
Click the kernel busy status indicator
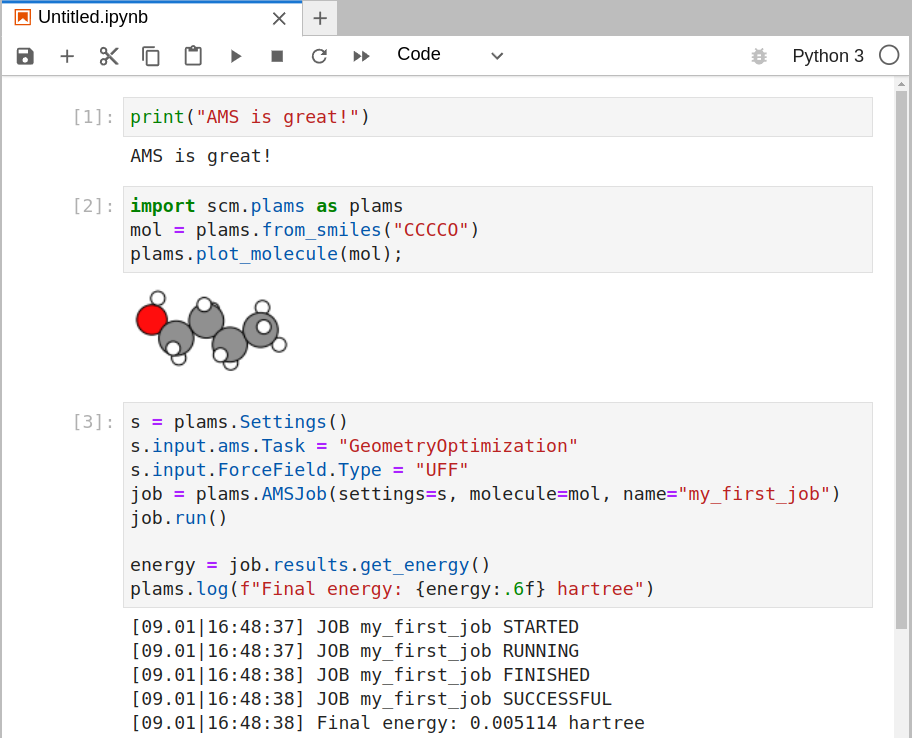pos(889,56)
